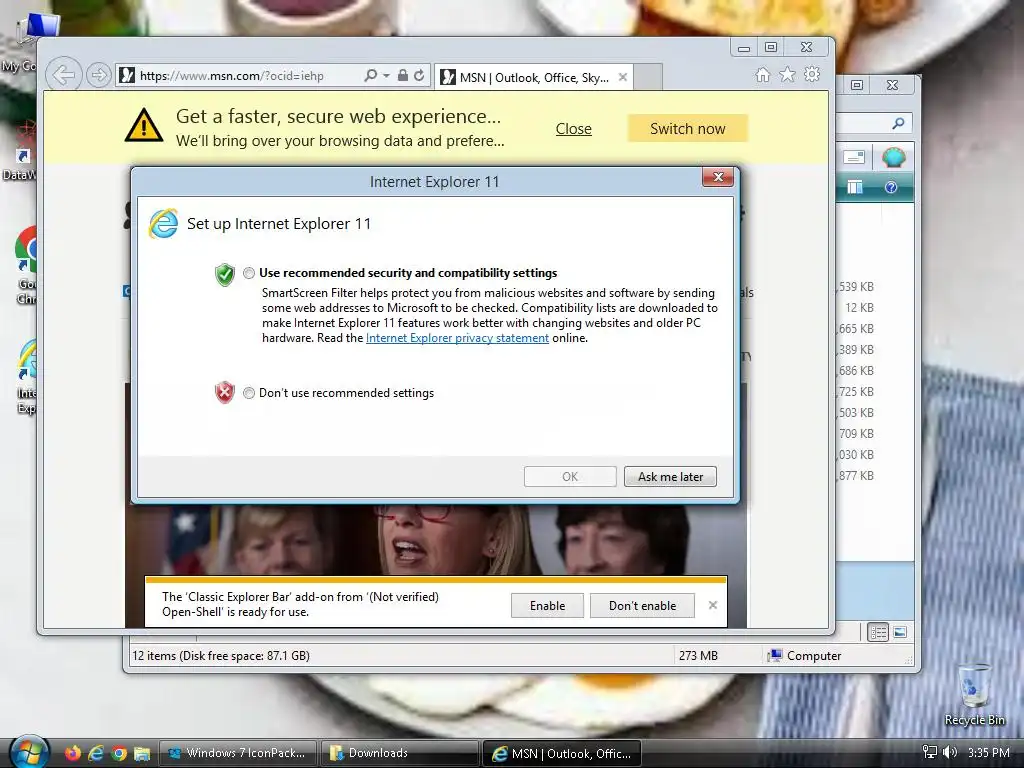The image size is (1024, 768).
Task: Click the 273 MB status bar value
Action: [698, 656]
